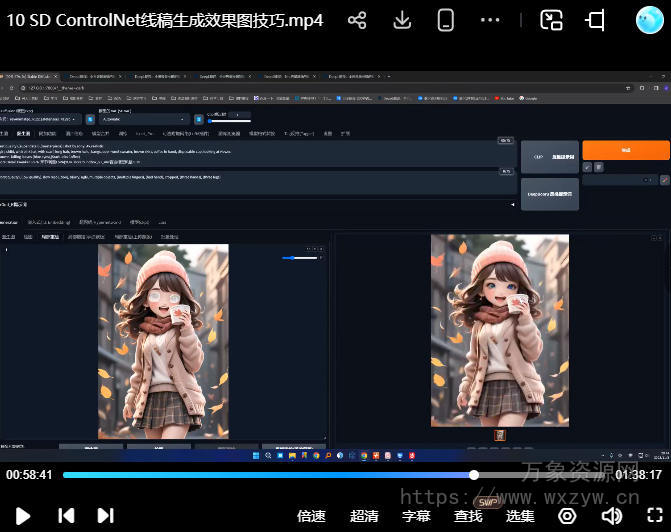This screenshot has width=671, height=532.
Task: Open the three-dot more options menu
Action: pos(490,20)
